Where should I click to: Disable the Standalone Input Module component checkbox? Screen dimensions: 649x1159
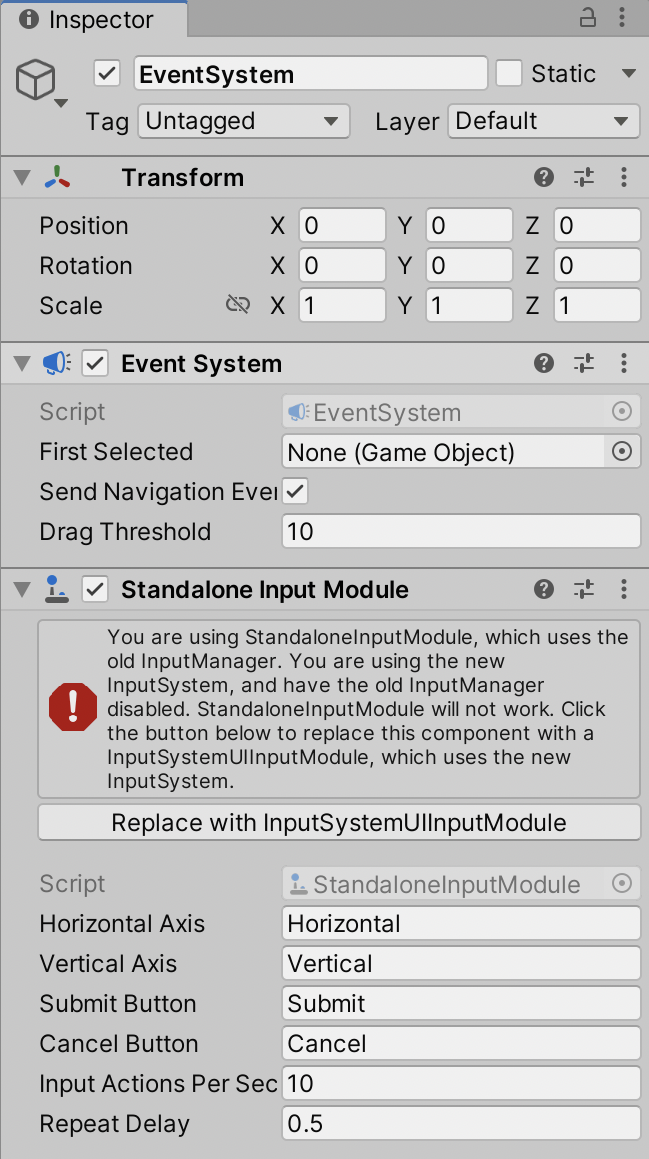tap(95, 589)
